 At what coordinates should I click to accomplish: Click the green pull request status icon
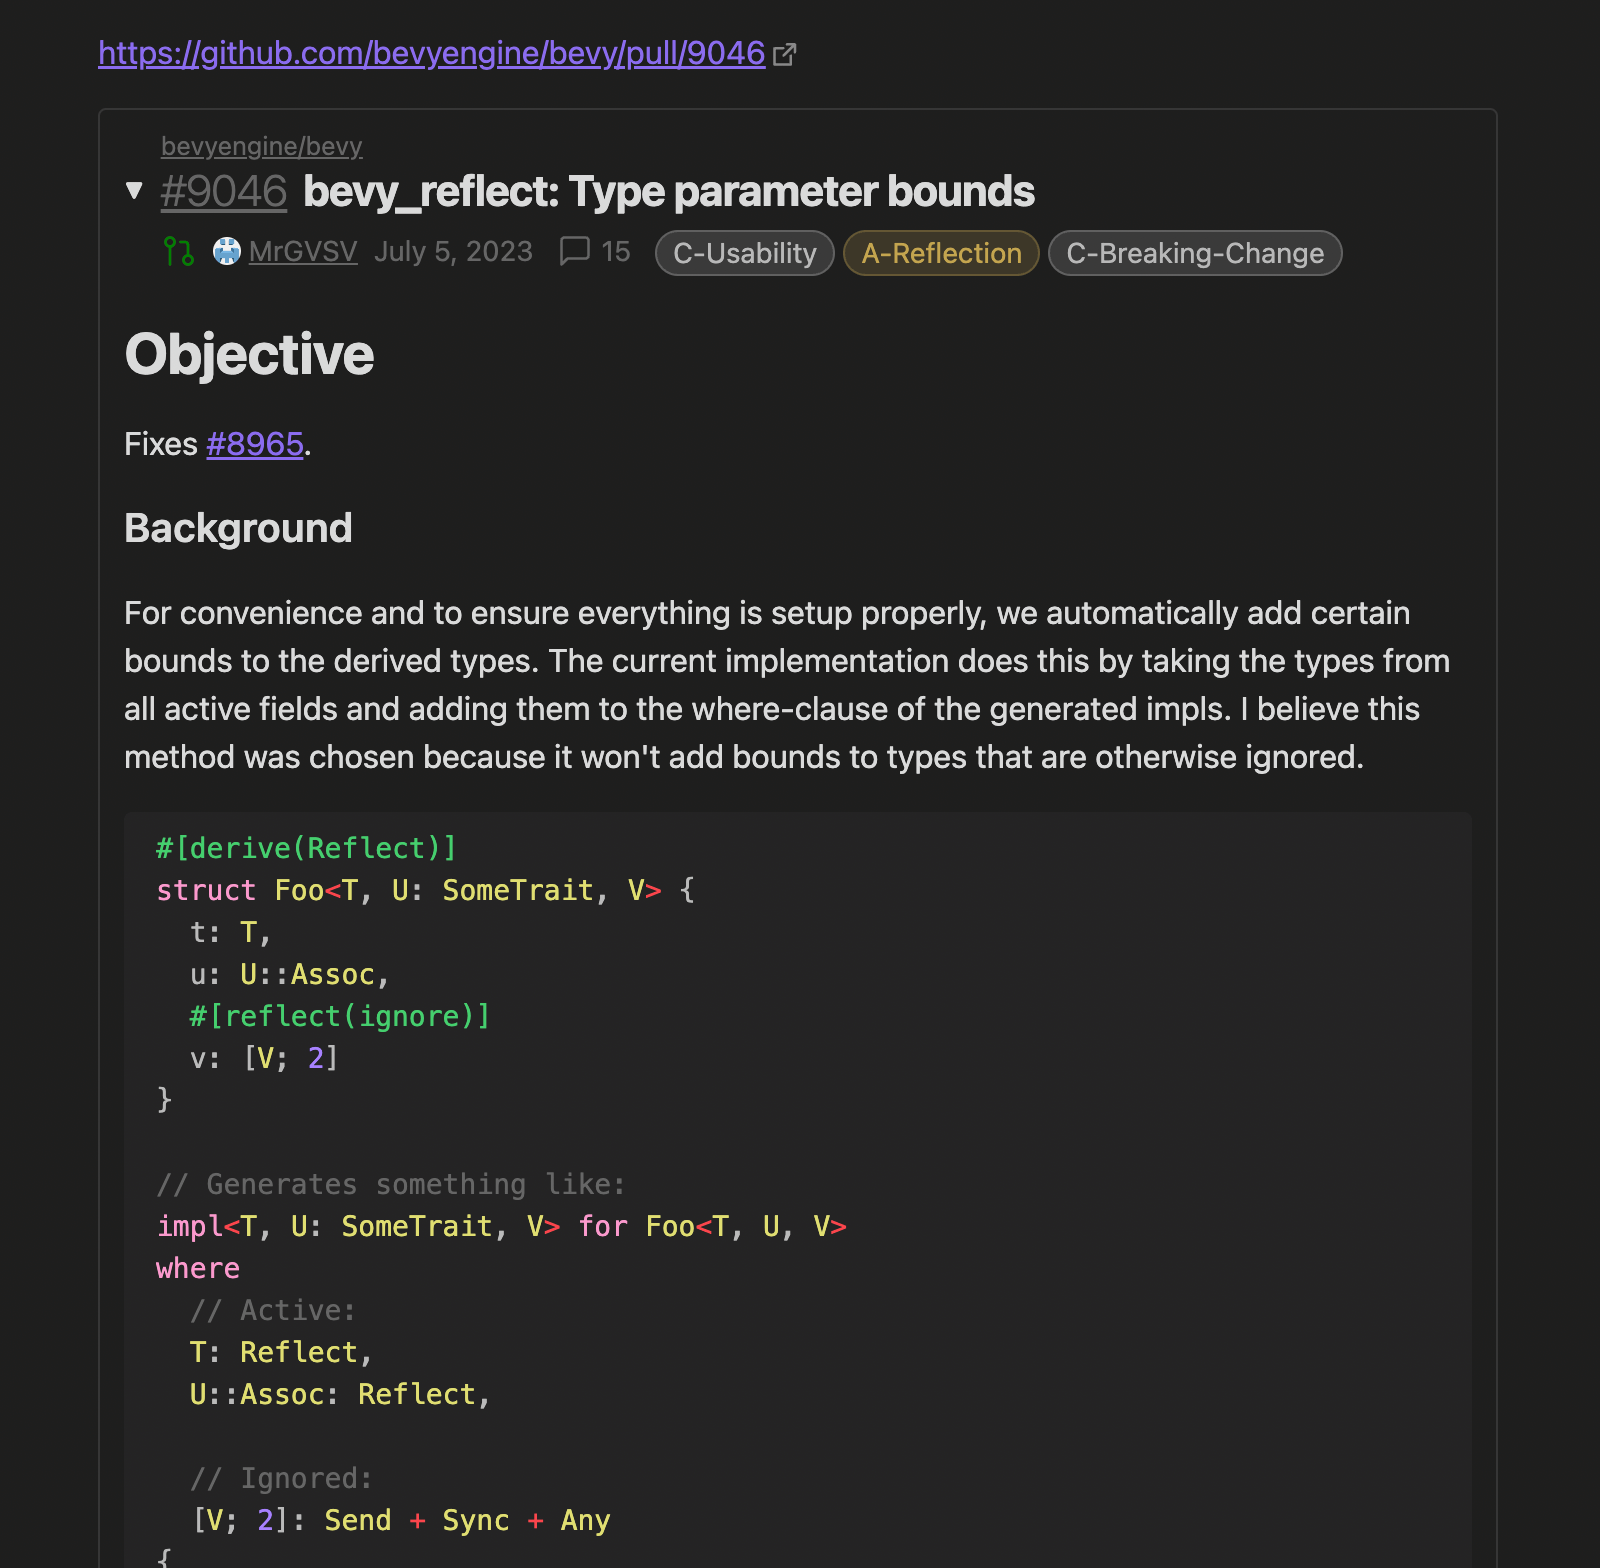point(178,251)
